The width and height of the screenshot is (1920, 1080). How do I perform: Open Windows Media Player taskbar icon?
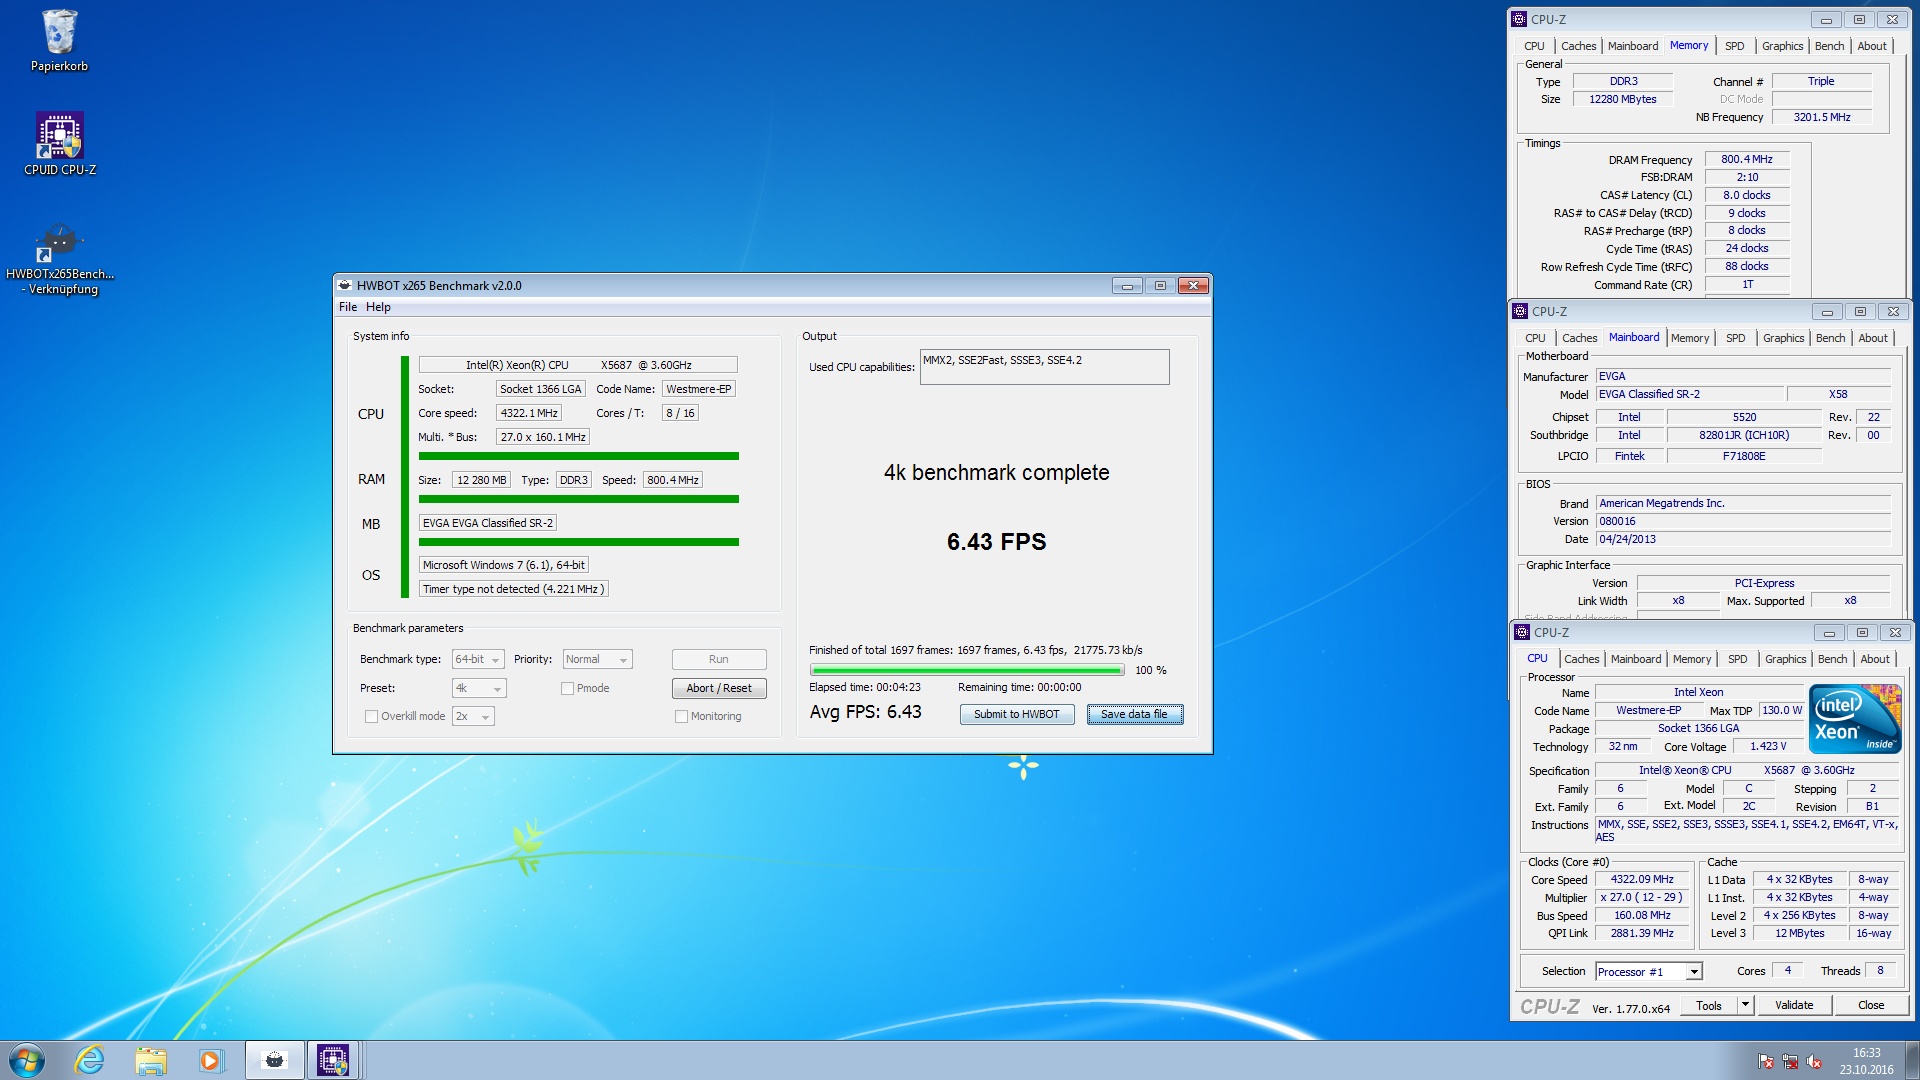(210, 1060)
